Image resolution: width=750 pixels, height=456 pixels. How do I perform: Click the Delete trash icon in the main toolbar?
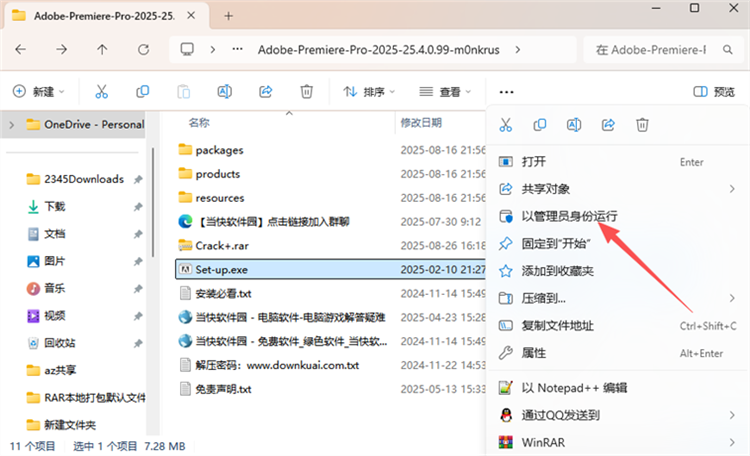click(307, 91)
